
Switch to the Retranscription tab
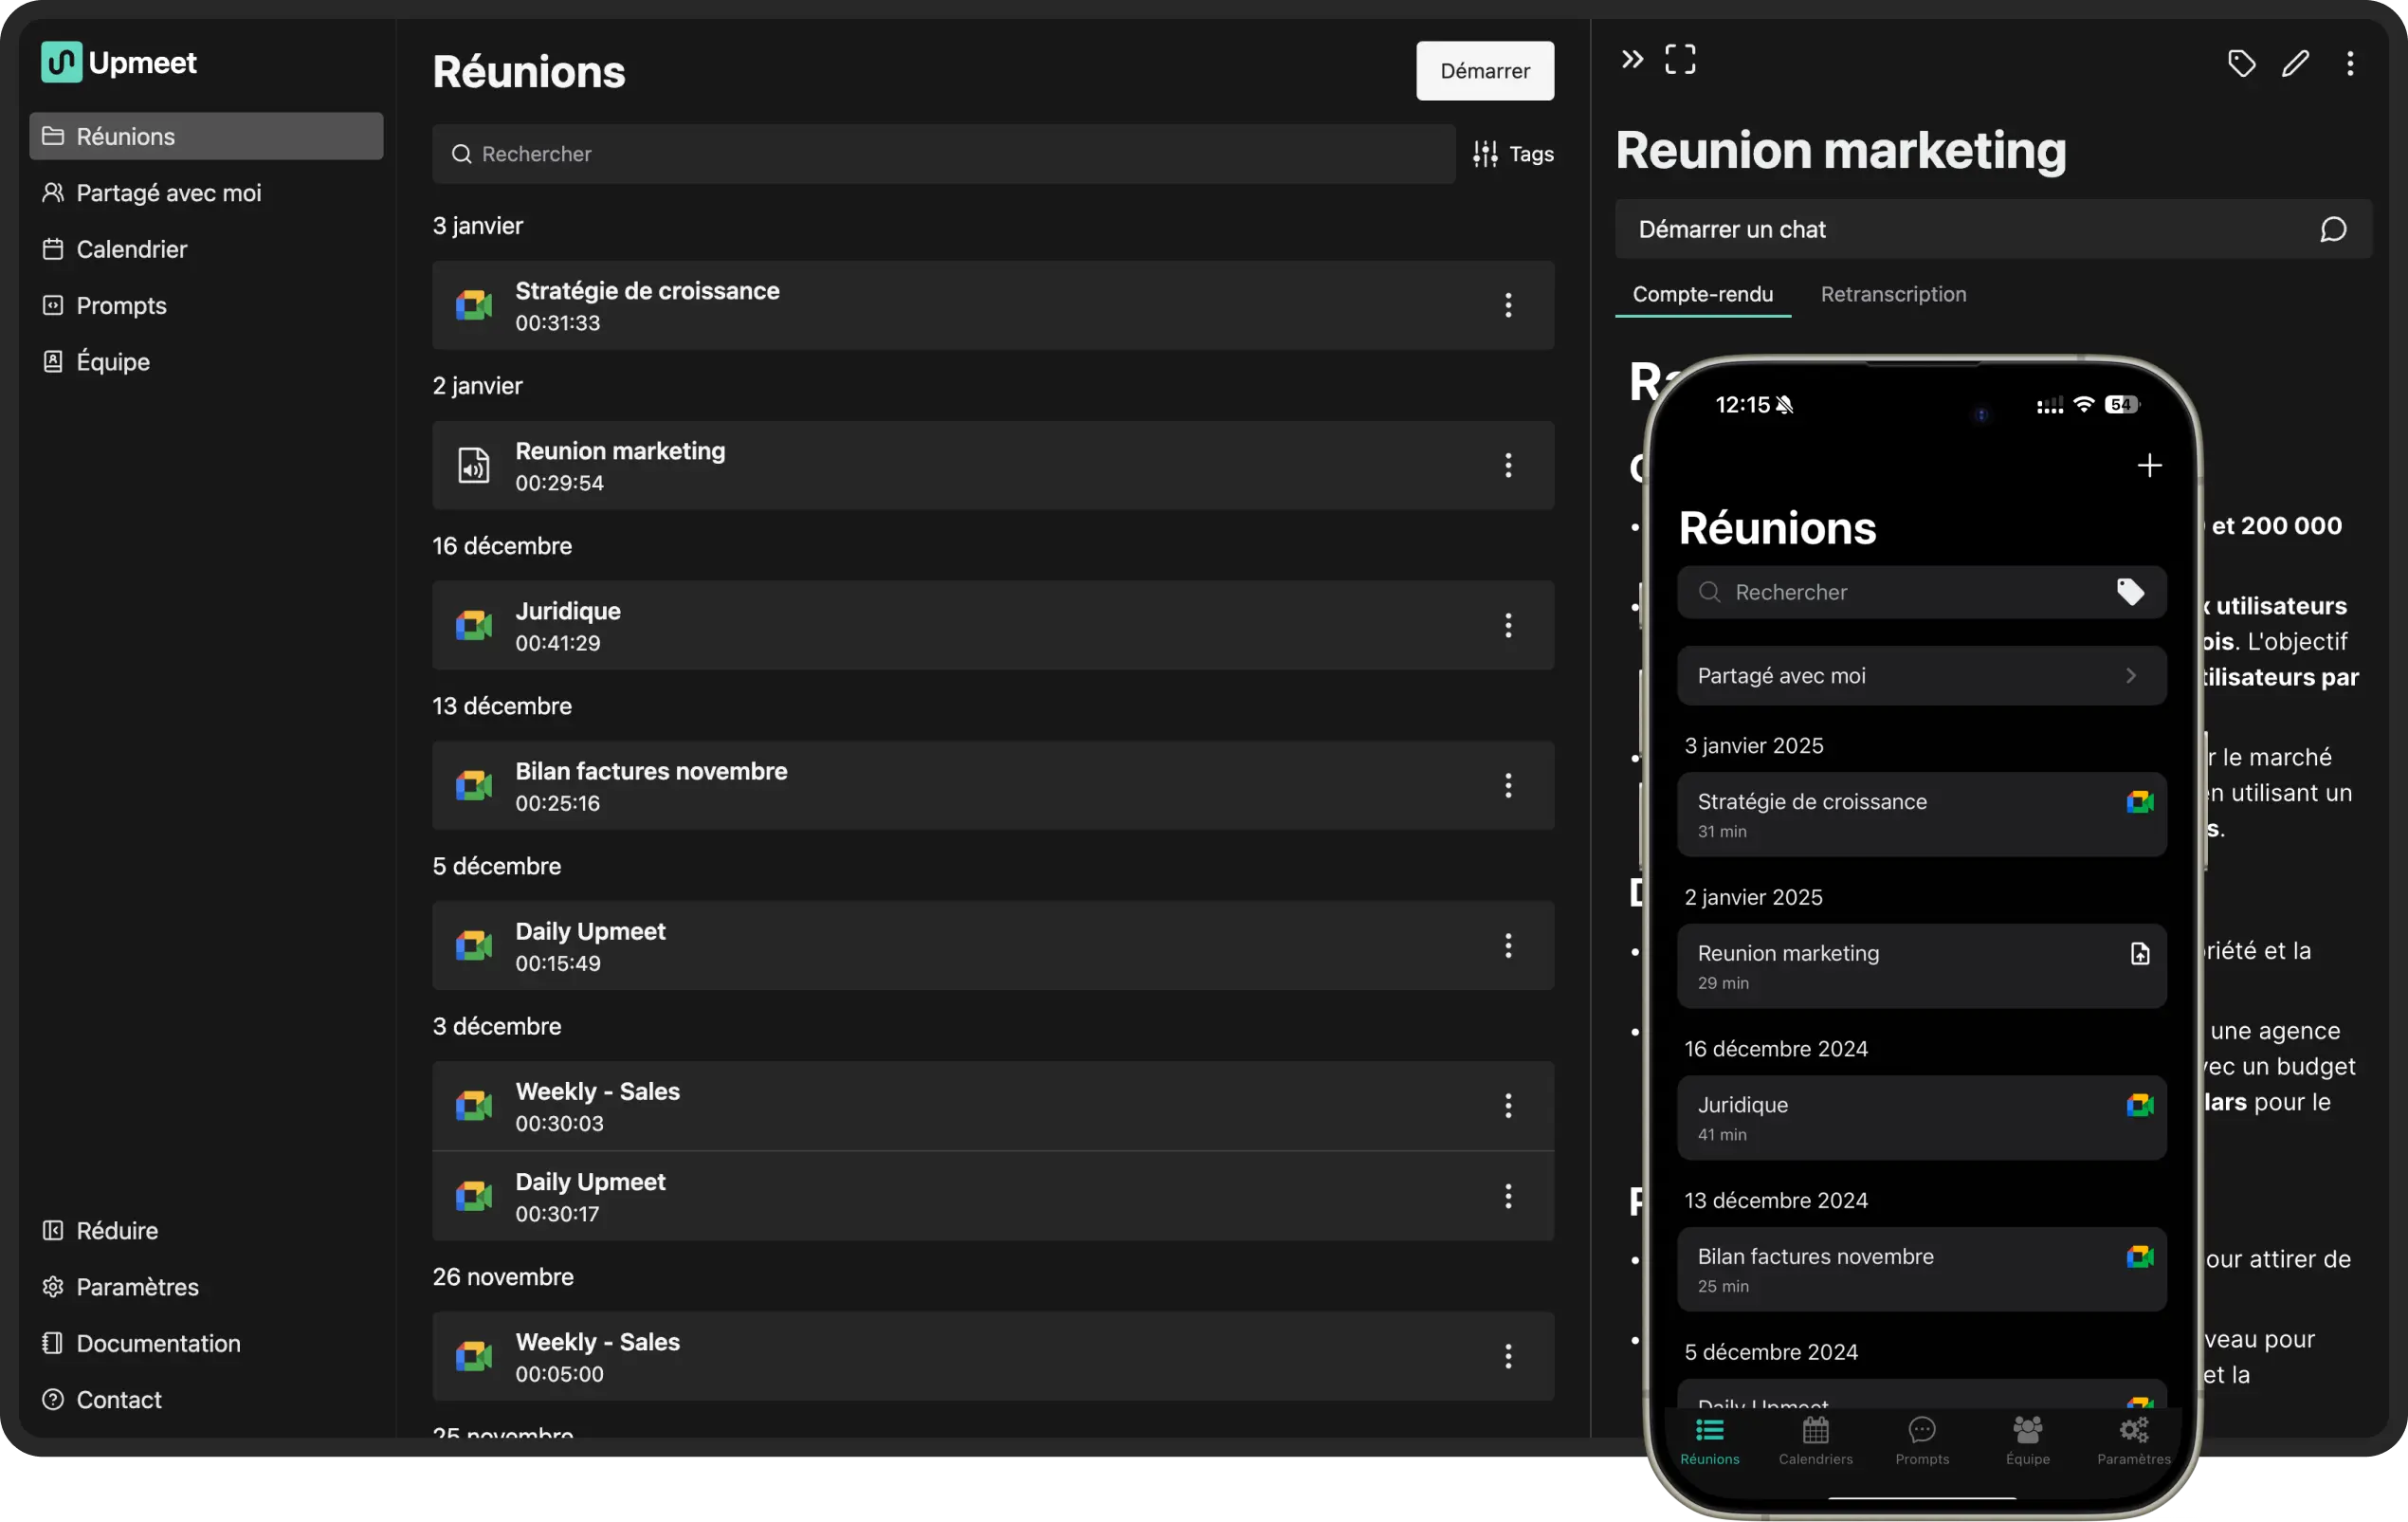coord(1892,295)
